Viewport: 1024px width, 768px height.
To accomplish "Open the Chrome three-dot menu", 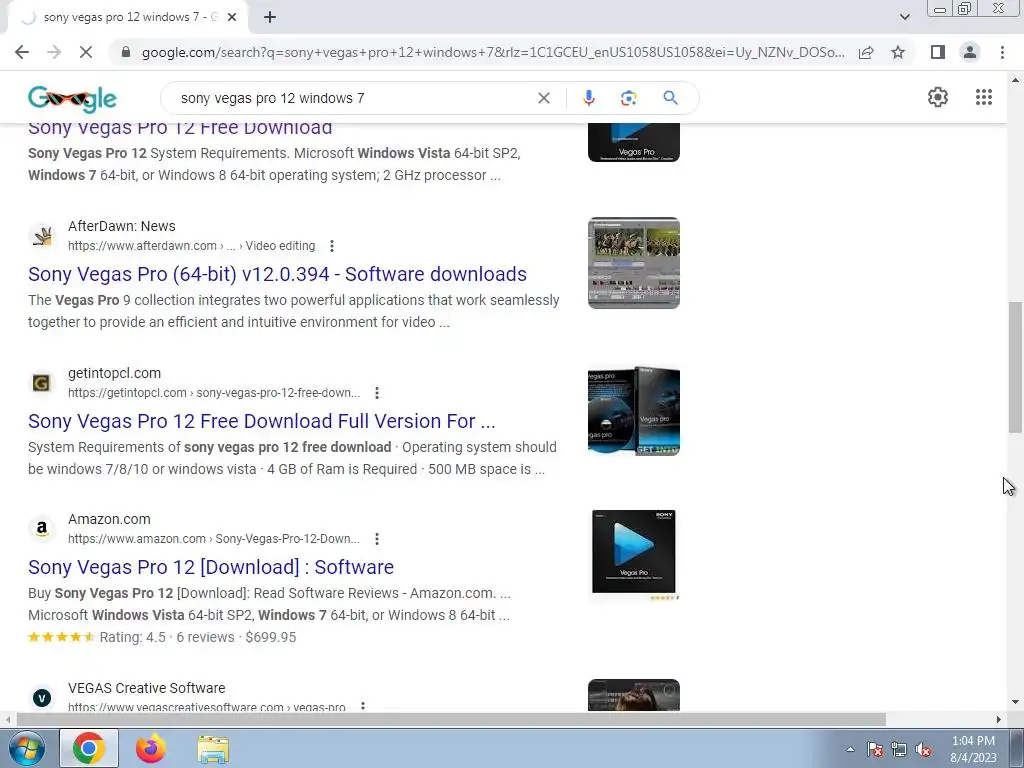I will tap(1002, 52).
